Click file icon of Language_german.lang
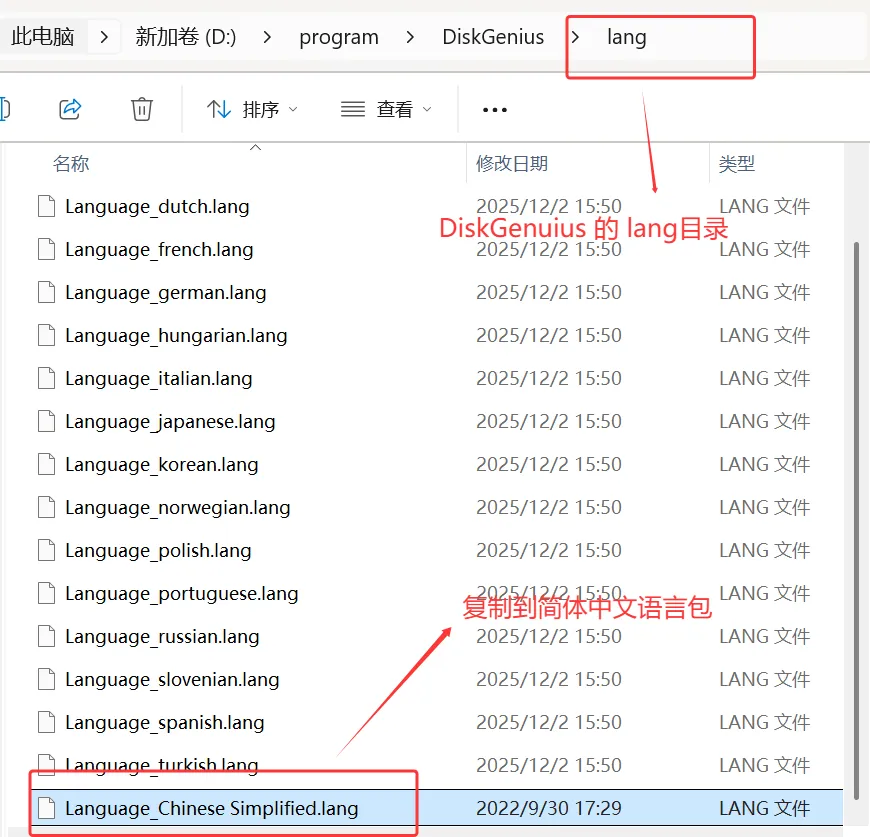The height and width of the screenshot is (837, 870). point(47,292)
